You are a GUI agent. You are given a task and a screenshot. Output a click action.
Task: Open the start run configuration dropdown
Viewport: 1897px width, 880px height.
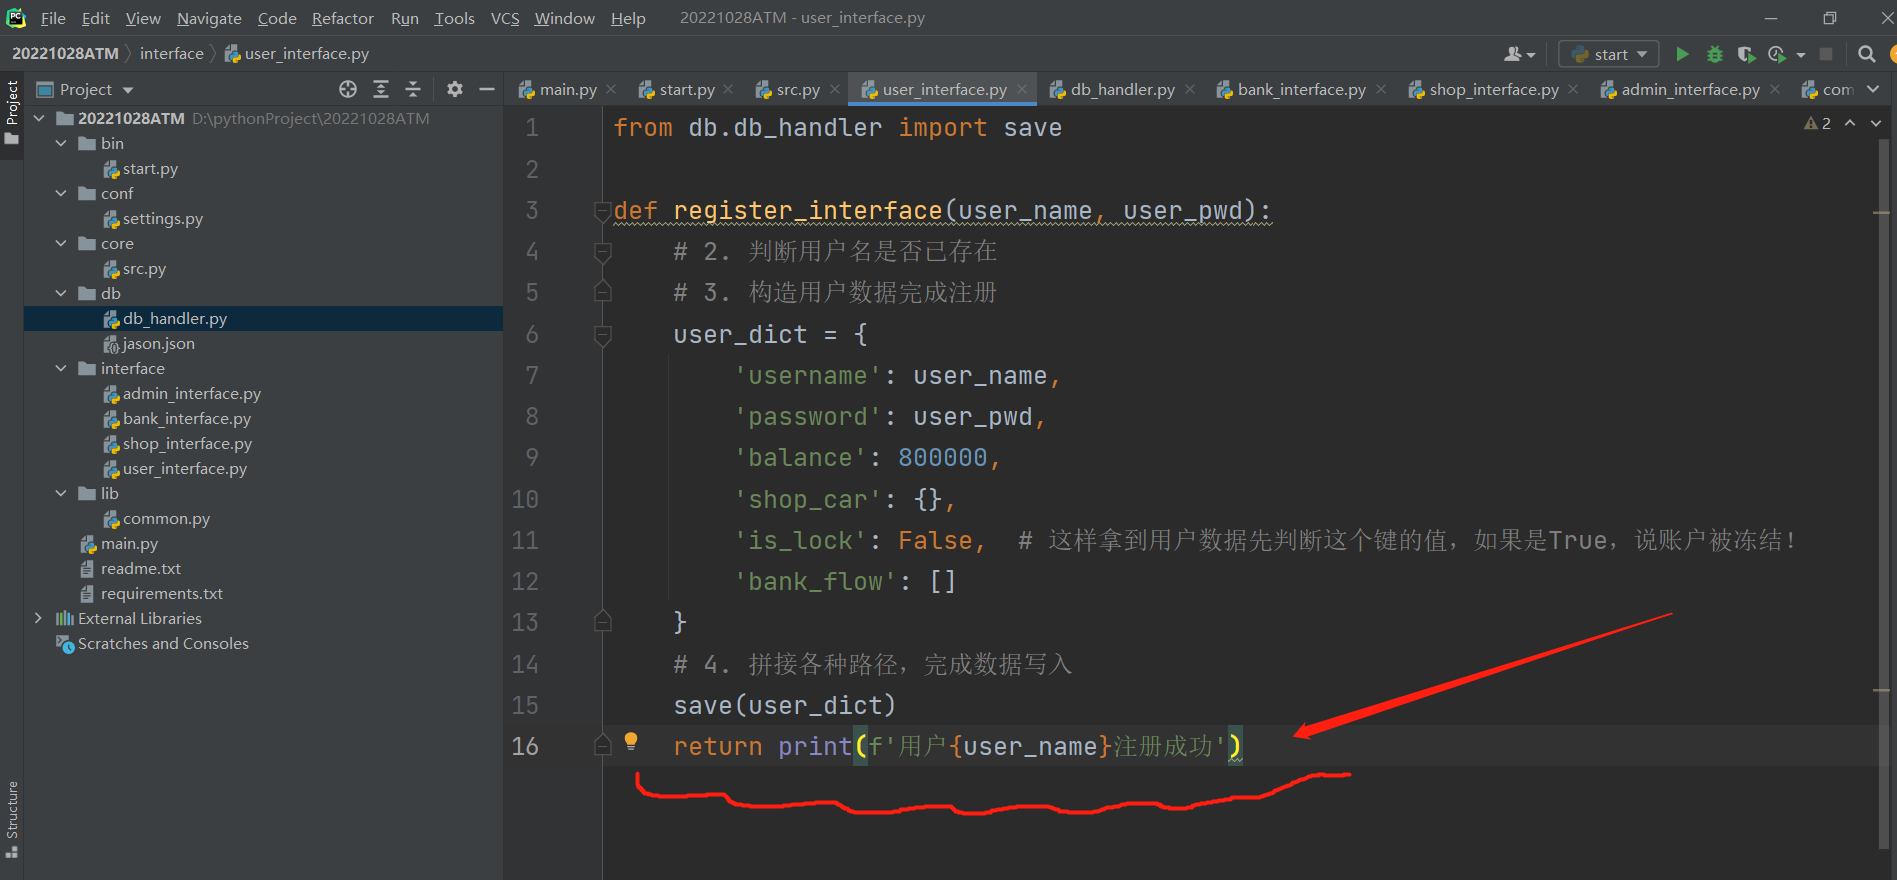point(1609,54)
